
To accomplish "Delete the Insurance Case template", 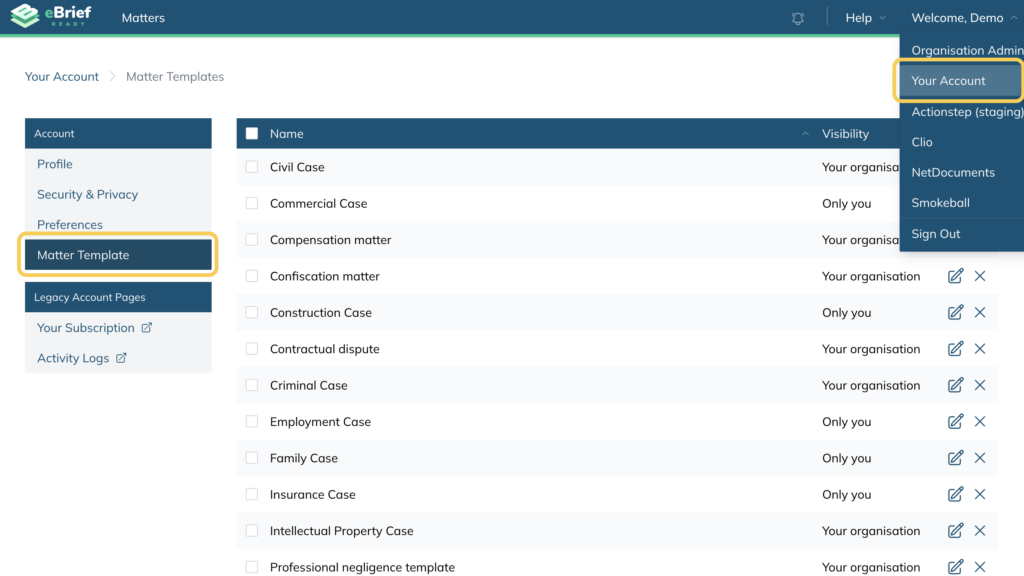I will pos(980,494).
